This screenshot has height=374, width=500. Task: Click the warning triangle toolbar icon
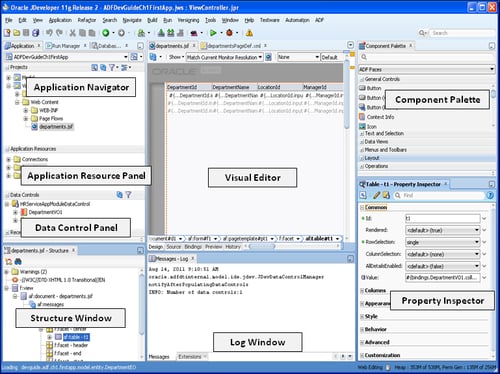249,33
